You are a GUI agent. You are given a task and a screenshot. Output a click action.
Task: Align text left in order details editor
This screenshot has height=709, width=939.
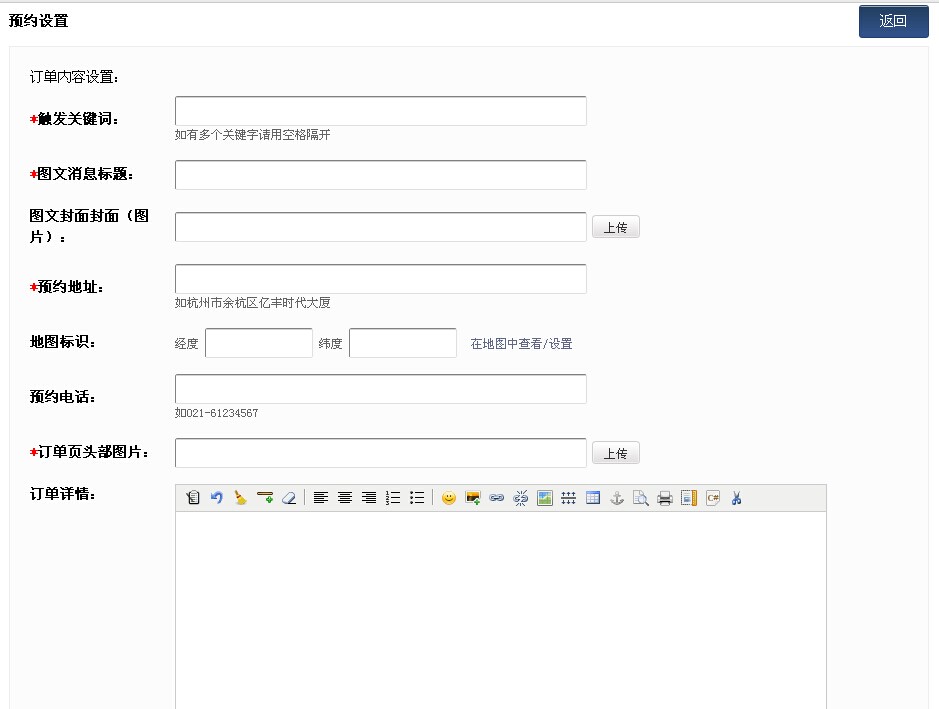(321, 498)
